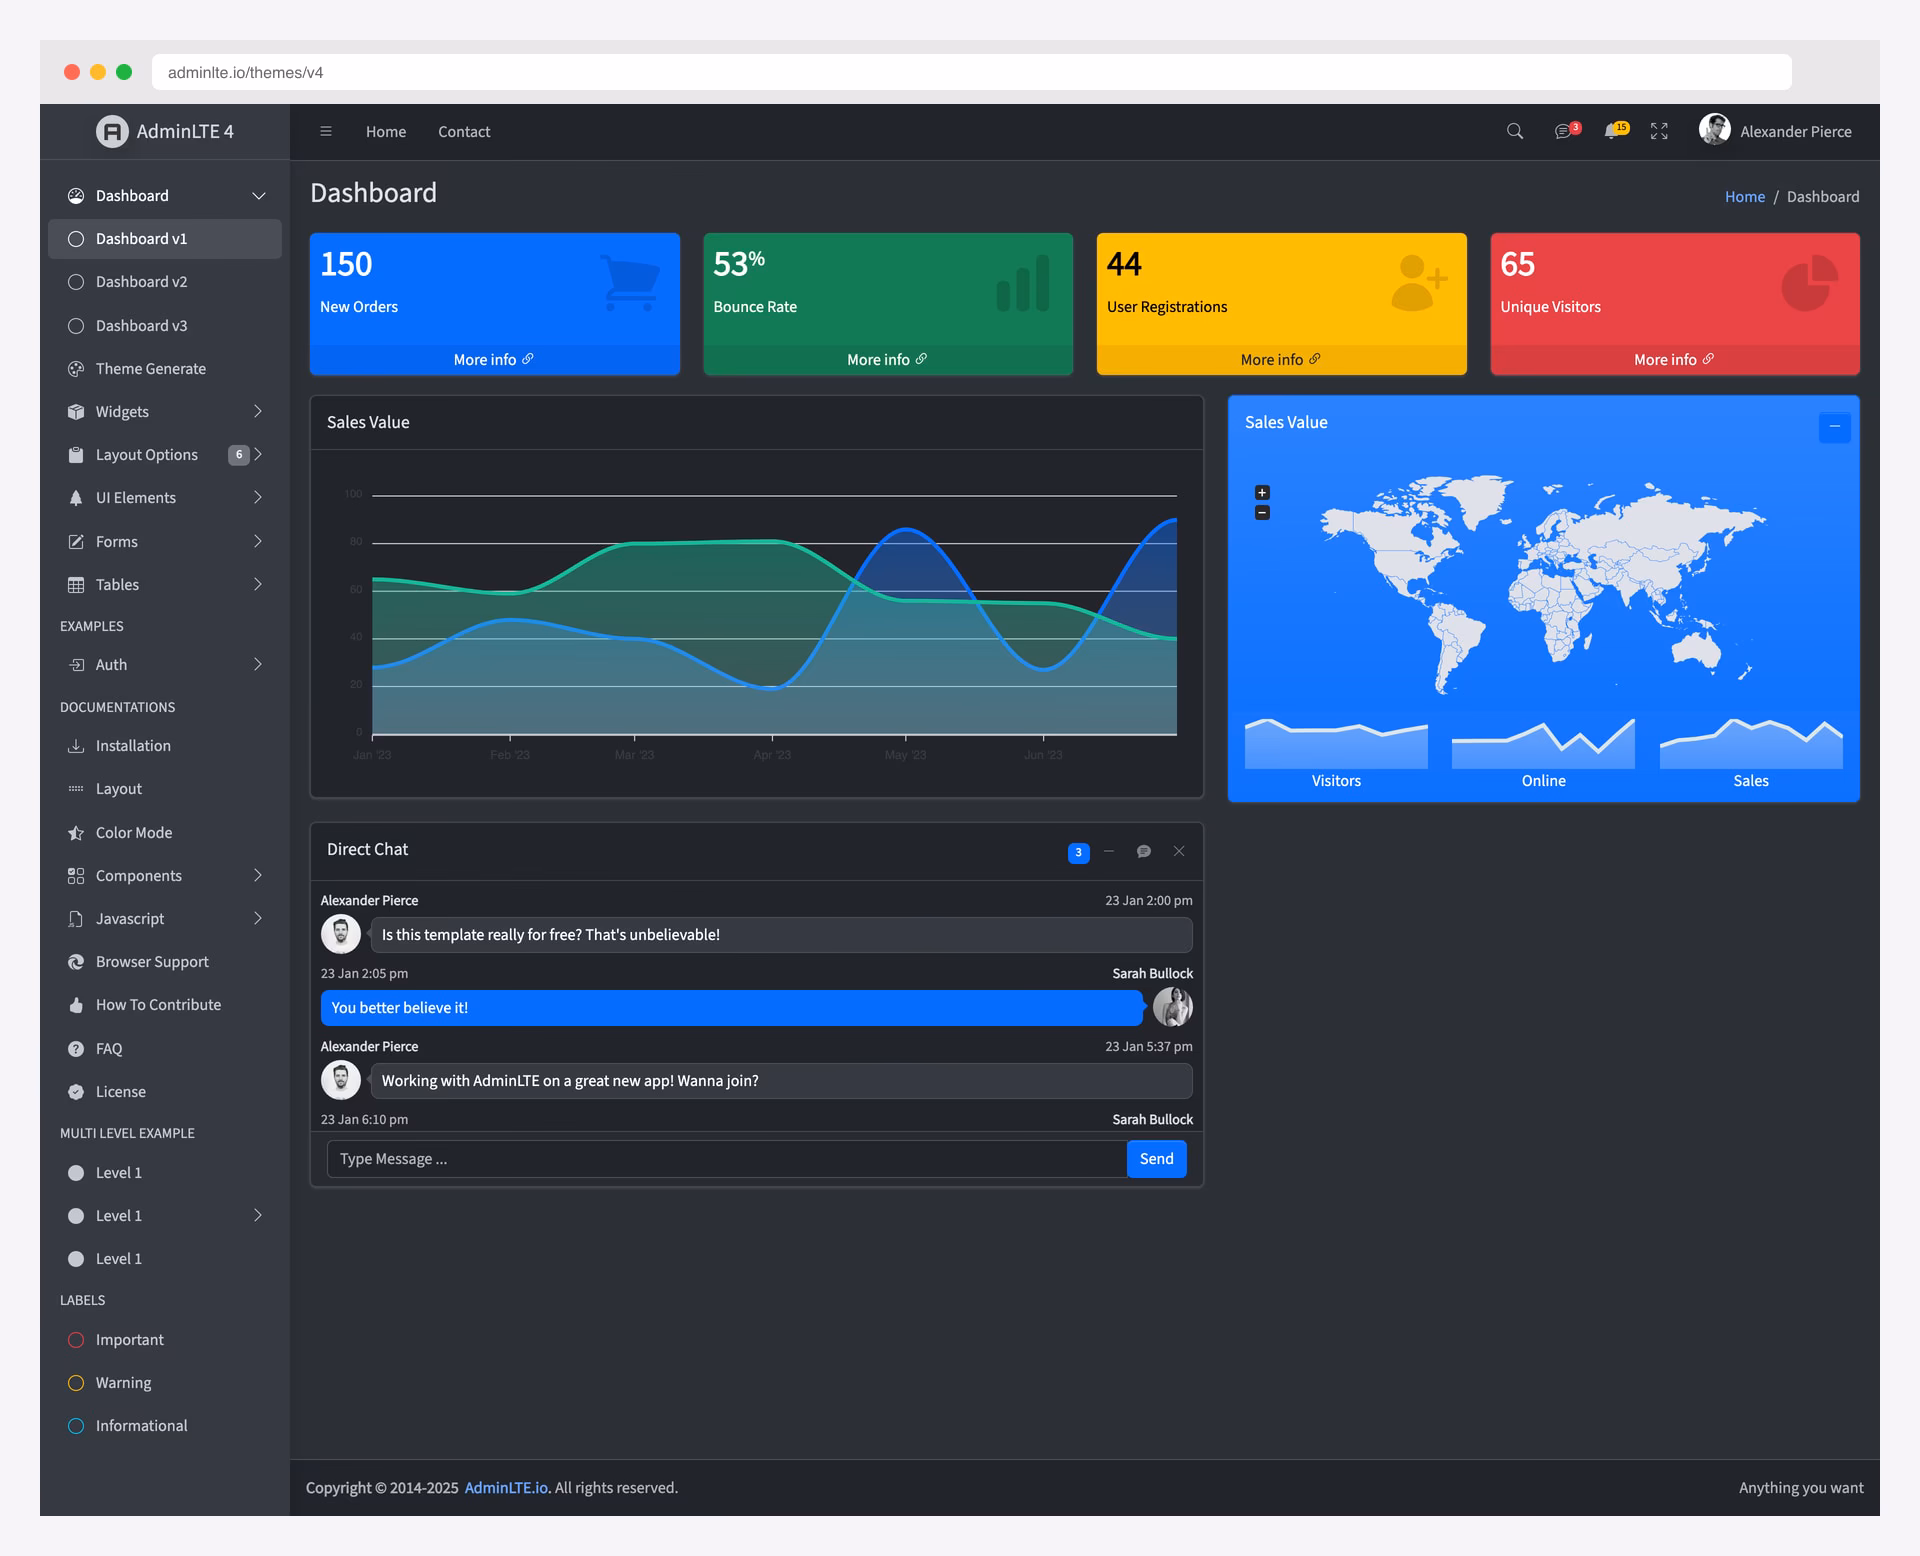The width and height of the screenshot is (1920, 1556).
Task: Expand the Forms menu
Action: click(165, 542)
